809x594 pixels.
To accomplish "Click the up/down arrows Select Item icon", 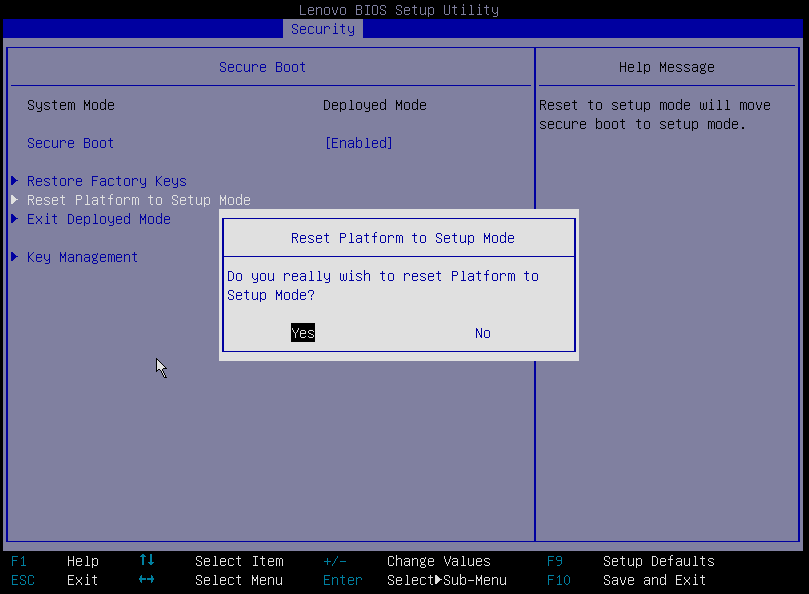I will tap(147, 561).
